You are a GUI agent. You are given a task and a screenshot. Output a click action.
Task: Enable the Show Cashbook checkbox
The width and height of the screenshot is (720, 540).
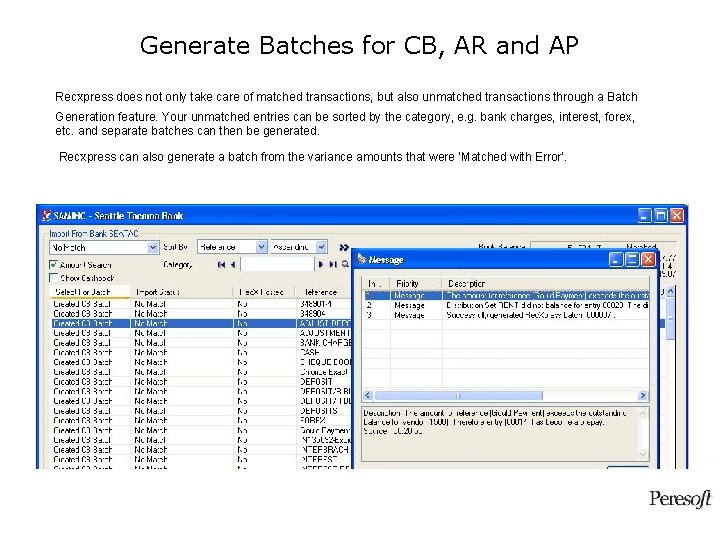(x=54, y=277)
